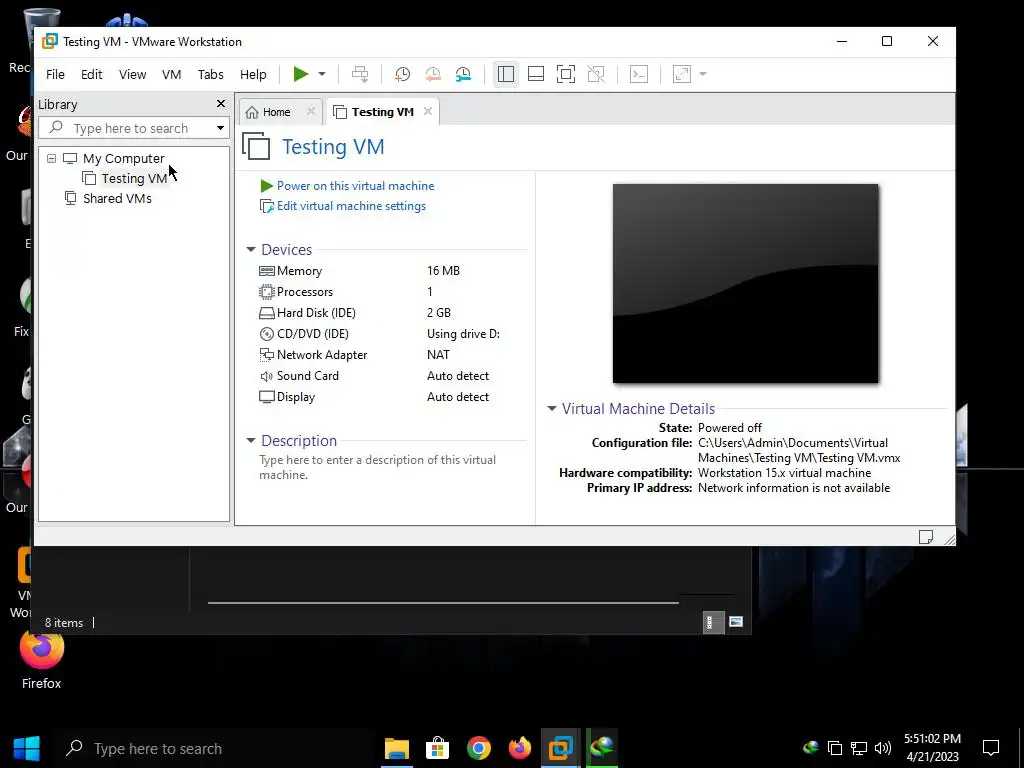The height and width of the screenshot is (768, 1024).
Task: Click the status bar message log icon
Action: click(925, 537)
